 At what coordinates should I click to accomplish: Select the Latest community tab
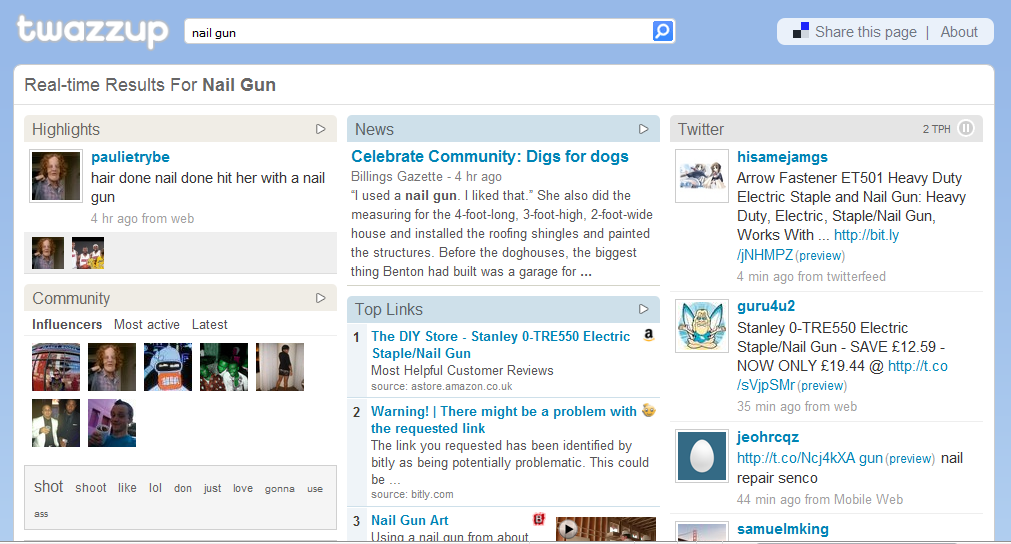click(209, 325)
